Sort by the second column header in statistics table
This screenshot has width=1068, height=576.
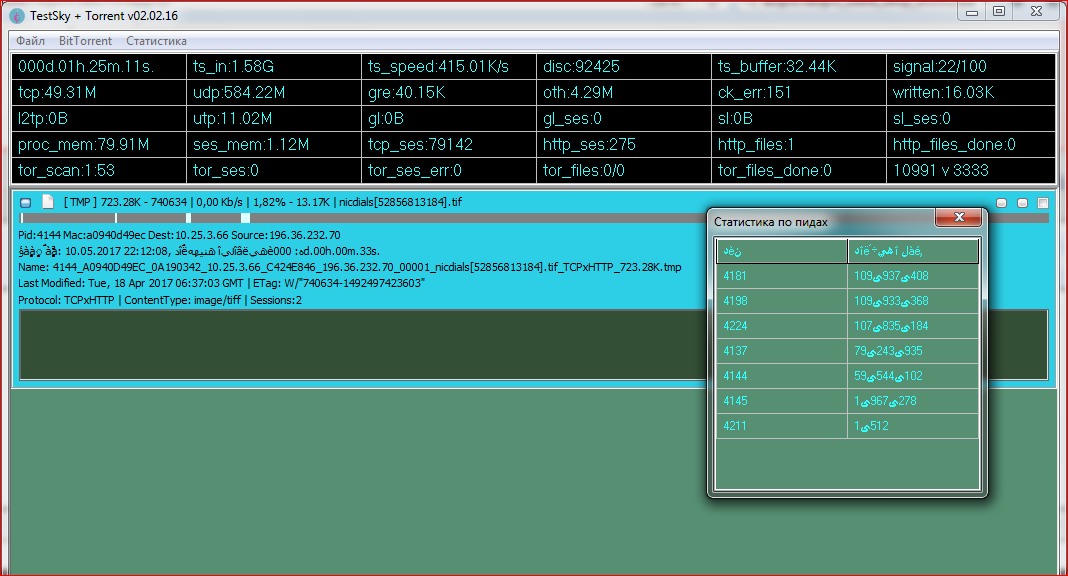(x=912, y=250)
